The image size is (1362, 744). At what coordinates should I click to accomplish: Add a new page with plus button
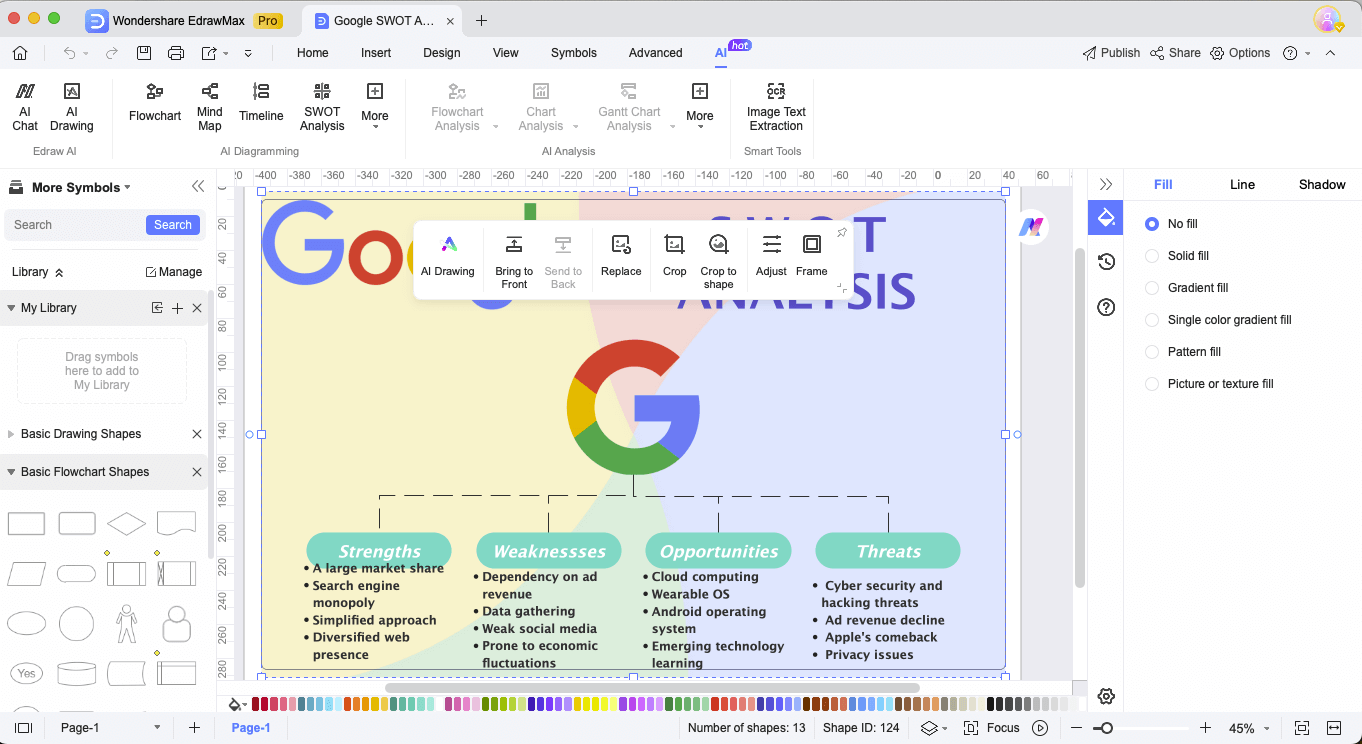click(194, 728)
